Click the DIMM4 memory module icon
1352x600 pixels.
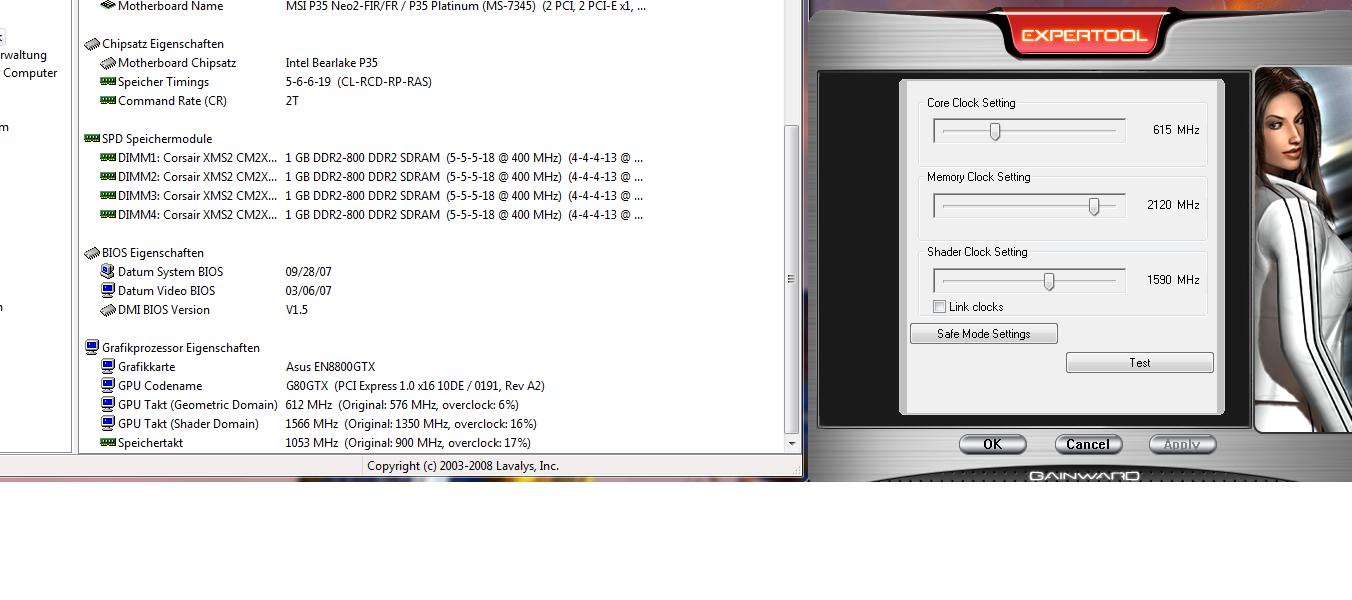pos(108,215)
